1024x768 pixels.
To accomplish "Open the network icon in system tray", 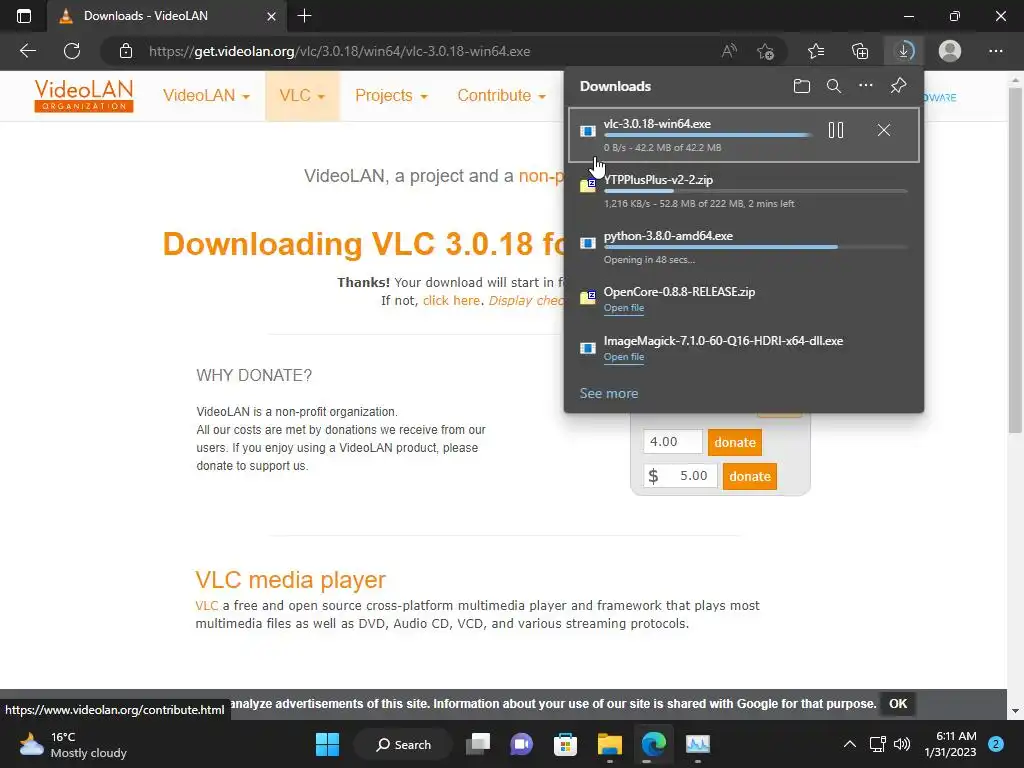I will pyautogui.click(x=877, y=744).
